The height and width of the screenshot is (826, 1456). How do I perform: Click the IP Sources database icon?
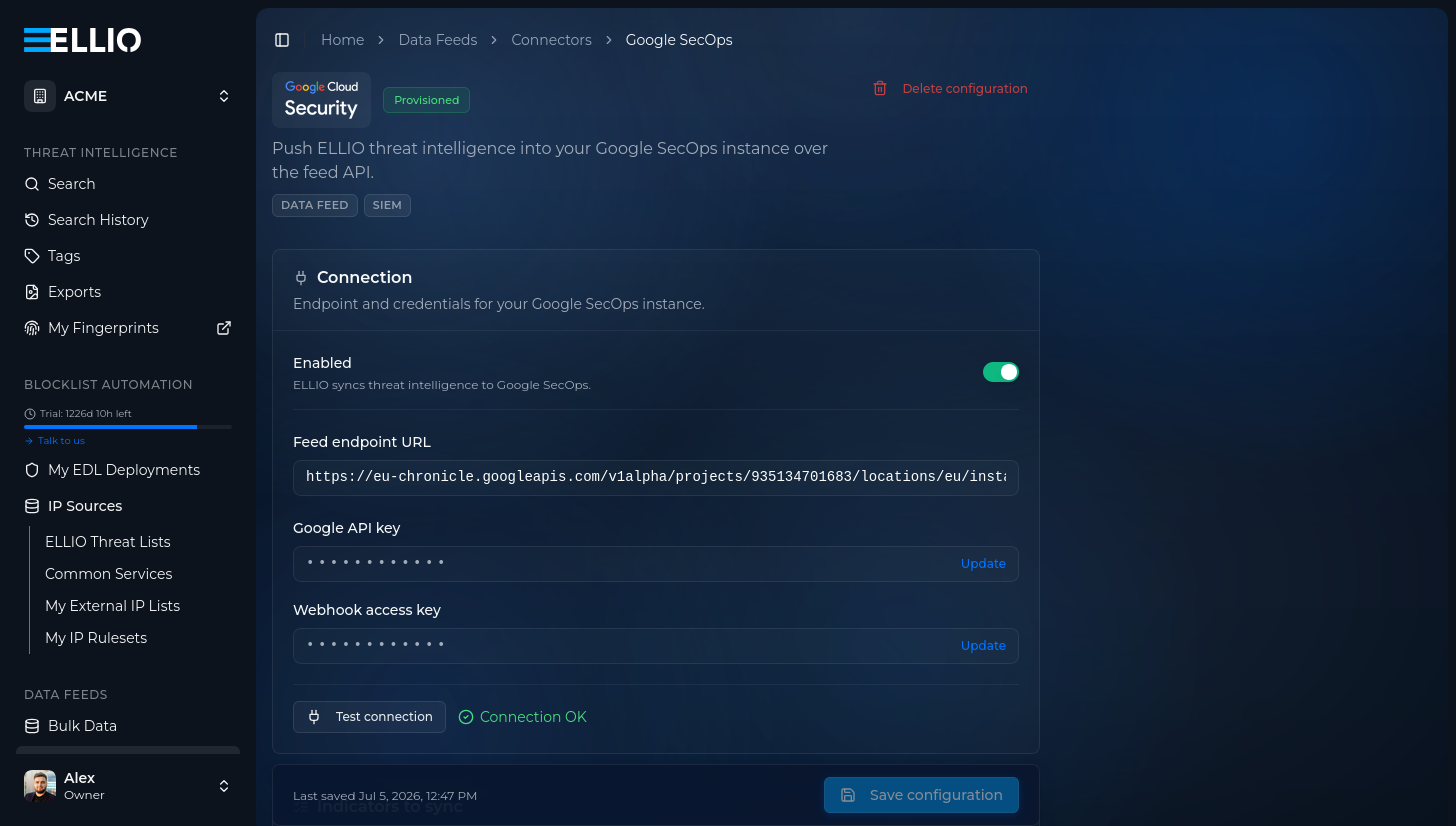click(x=32, y=506)
